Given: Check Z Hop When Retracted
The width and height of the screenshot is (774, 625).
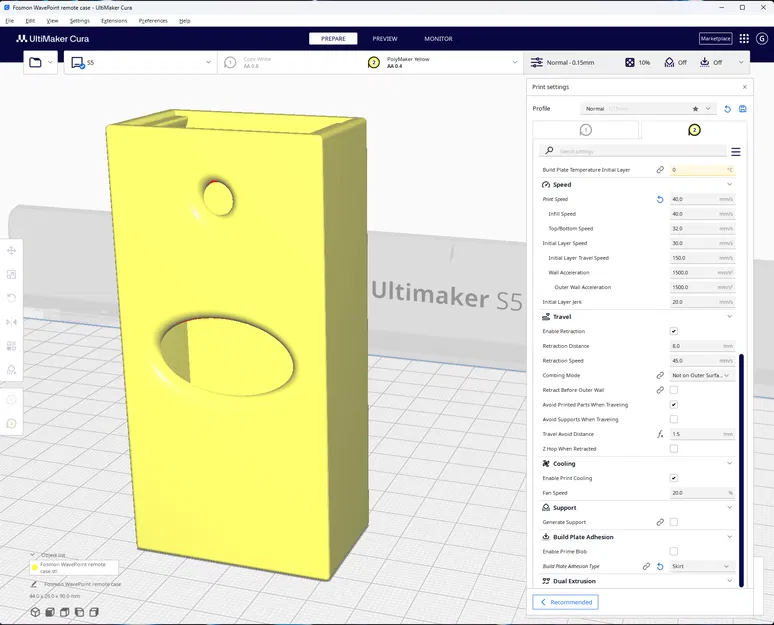Looking at the screenshot, I should click(x=674, y=449).
